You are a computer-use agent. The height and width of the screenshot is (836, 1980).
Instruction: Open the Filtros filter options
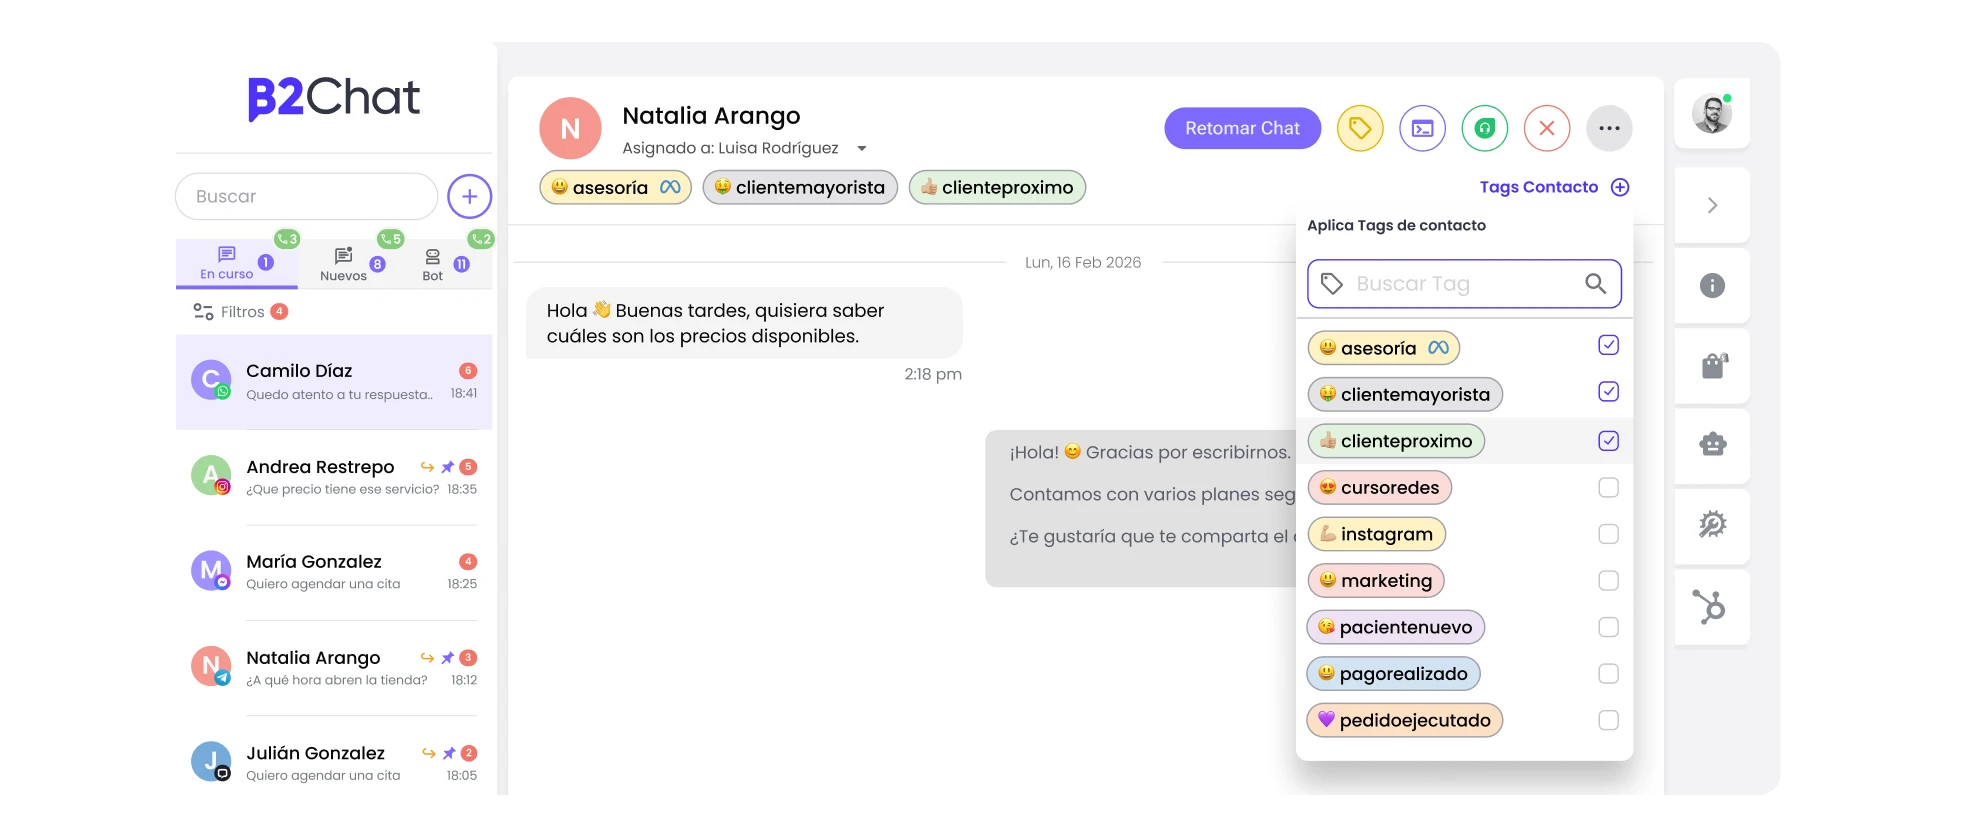tap(240, 312)
